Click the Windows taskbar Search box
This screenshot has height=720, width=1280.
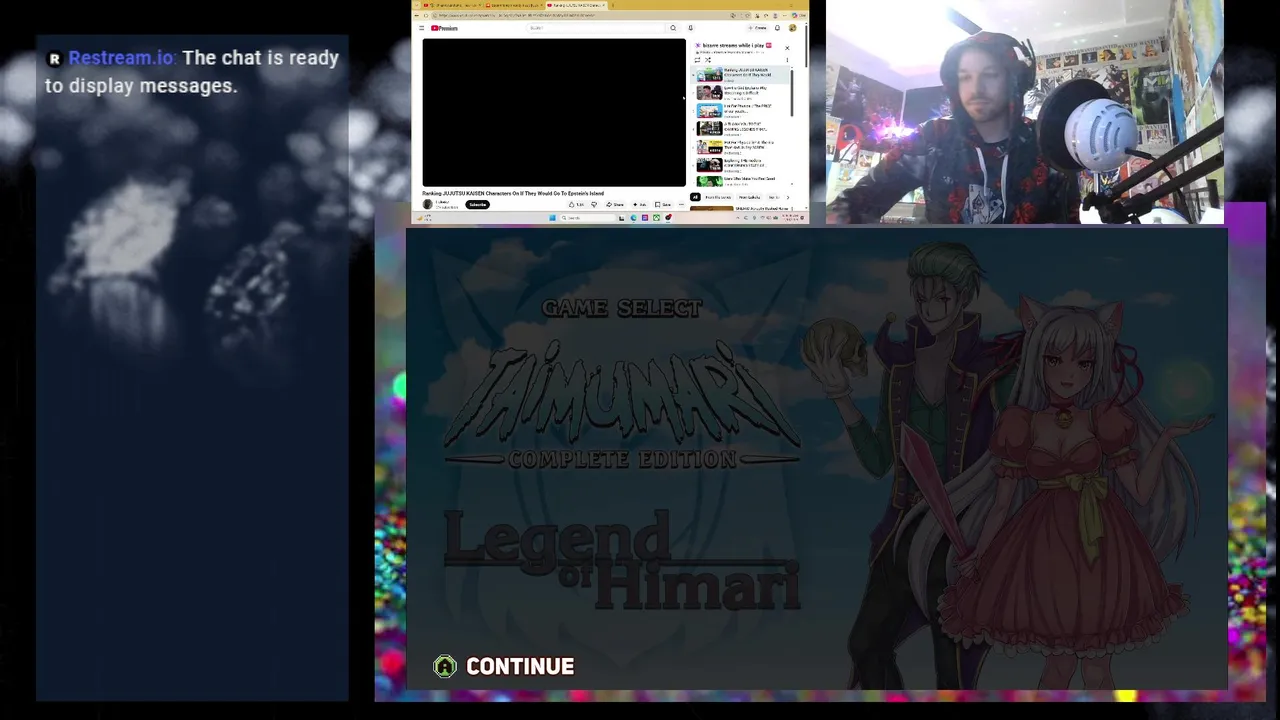click(588, 218)
